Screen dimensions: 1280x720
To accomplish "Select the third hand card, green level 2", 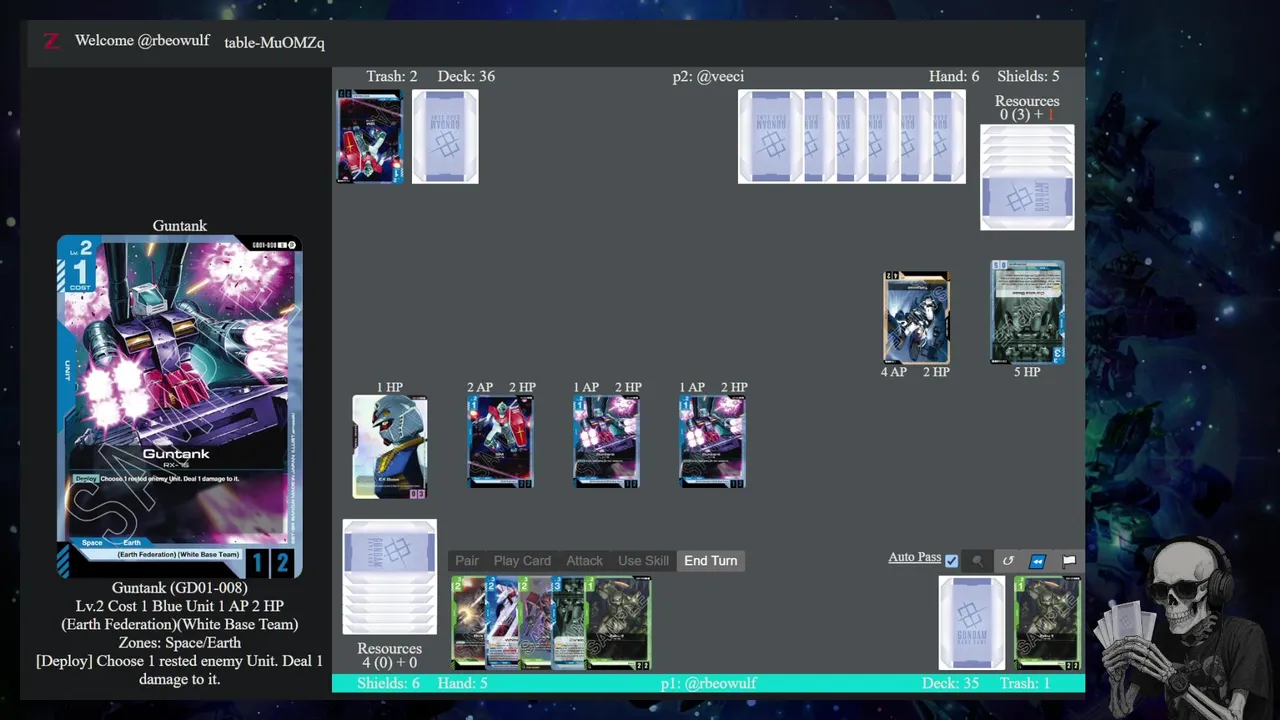I will point(535,622).
